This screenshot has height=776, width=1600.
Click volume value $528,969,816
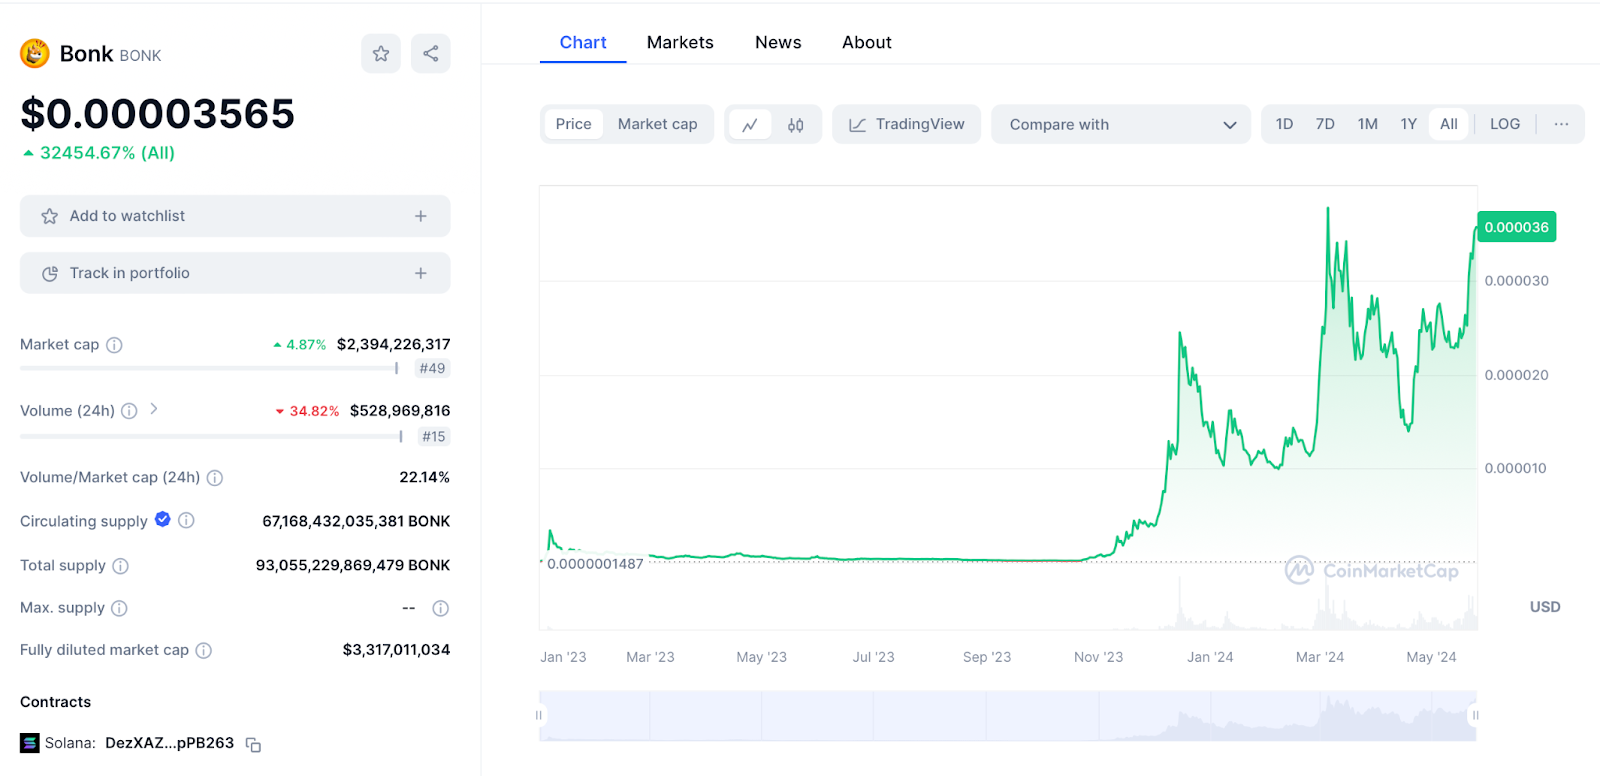400,411
